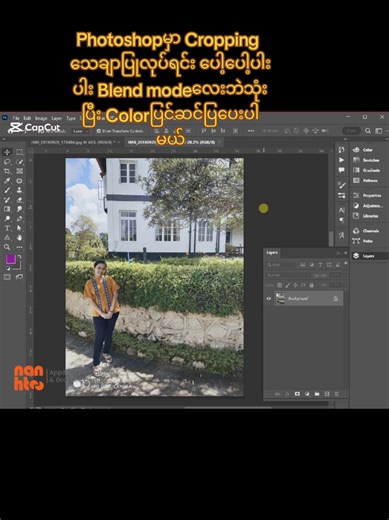Toggle Quick Mask mode
Image resolution: width=389 pixels, height=520 pixels.
click(x=7, y=277)
